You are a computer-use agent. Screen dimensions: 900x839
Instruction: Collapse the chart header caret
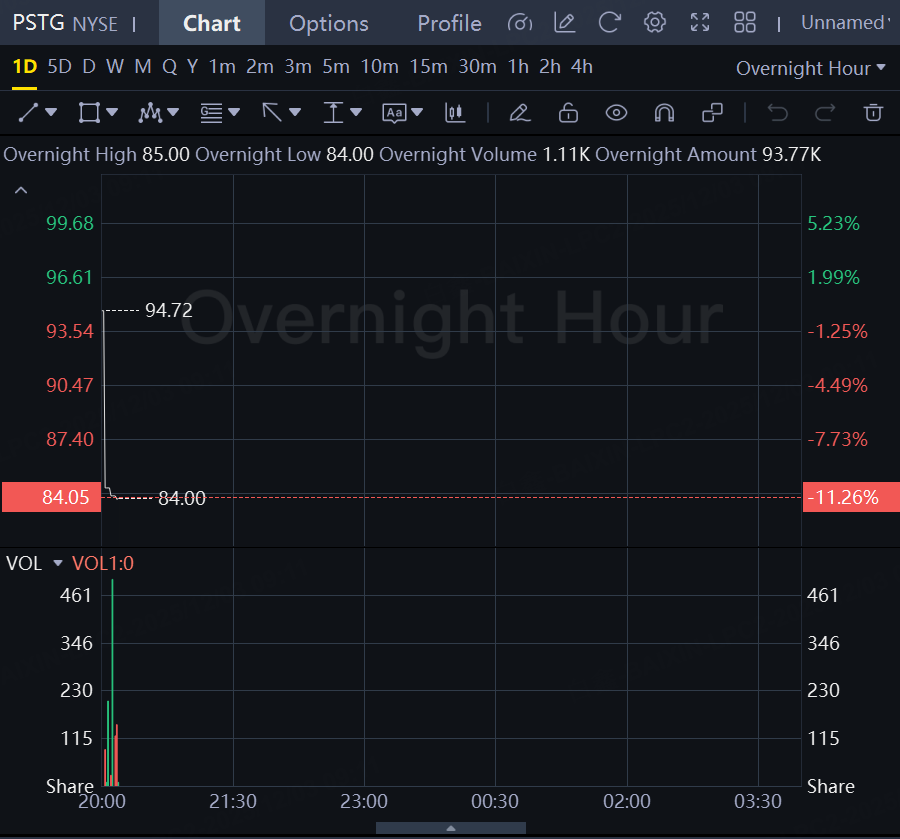[x=21, y=190]
